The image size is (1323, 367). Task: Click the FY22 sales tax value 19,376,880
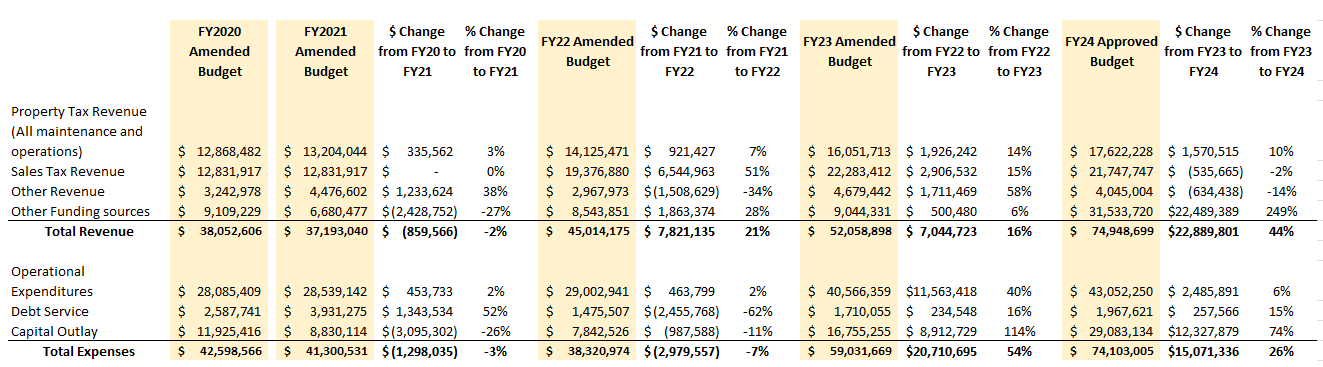pyautogui.click(x=587, y=172)
